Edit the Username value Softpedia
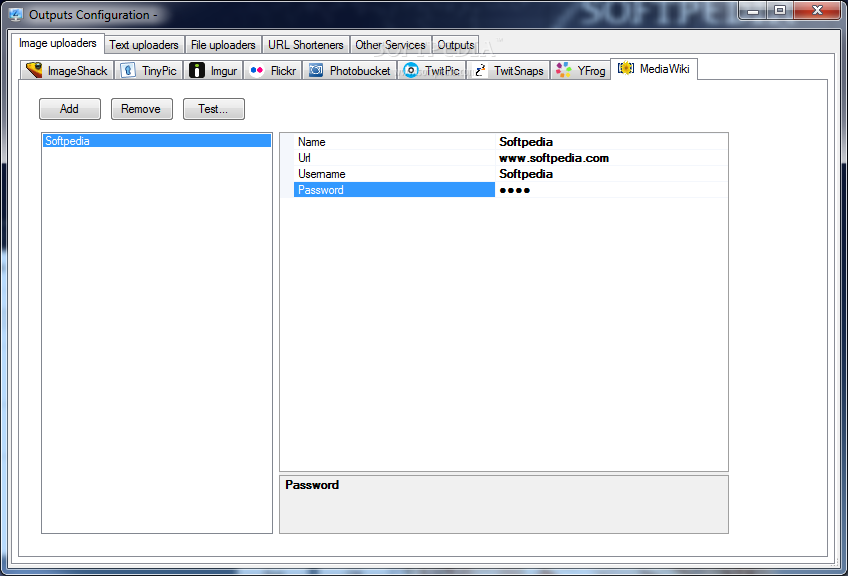The image size is (848, 576). 612,174
